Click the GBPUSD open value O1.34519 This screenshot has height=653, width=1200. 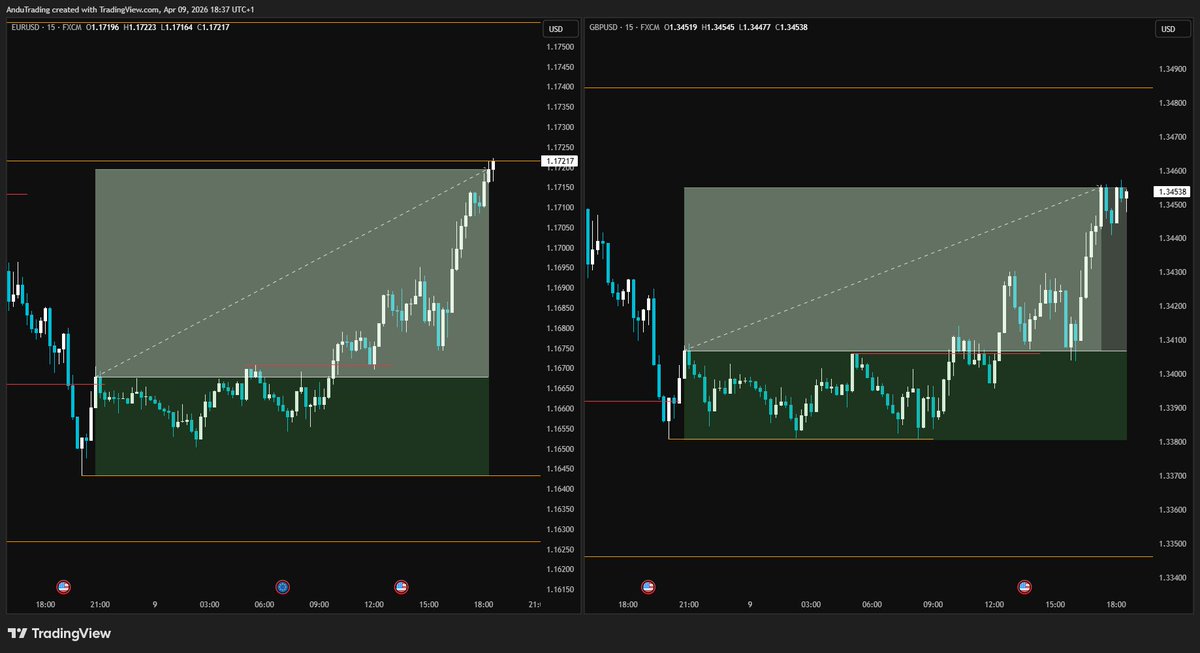click(682, 27)
